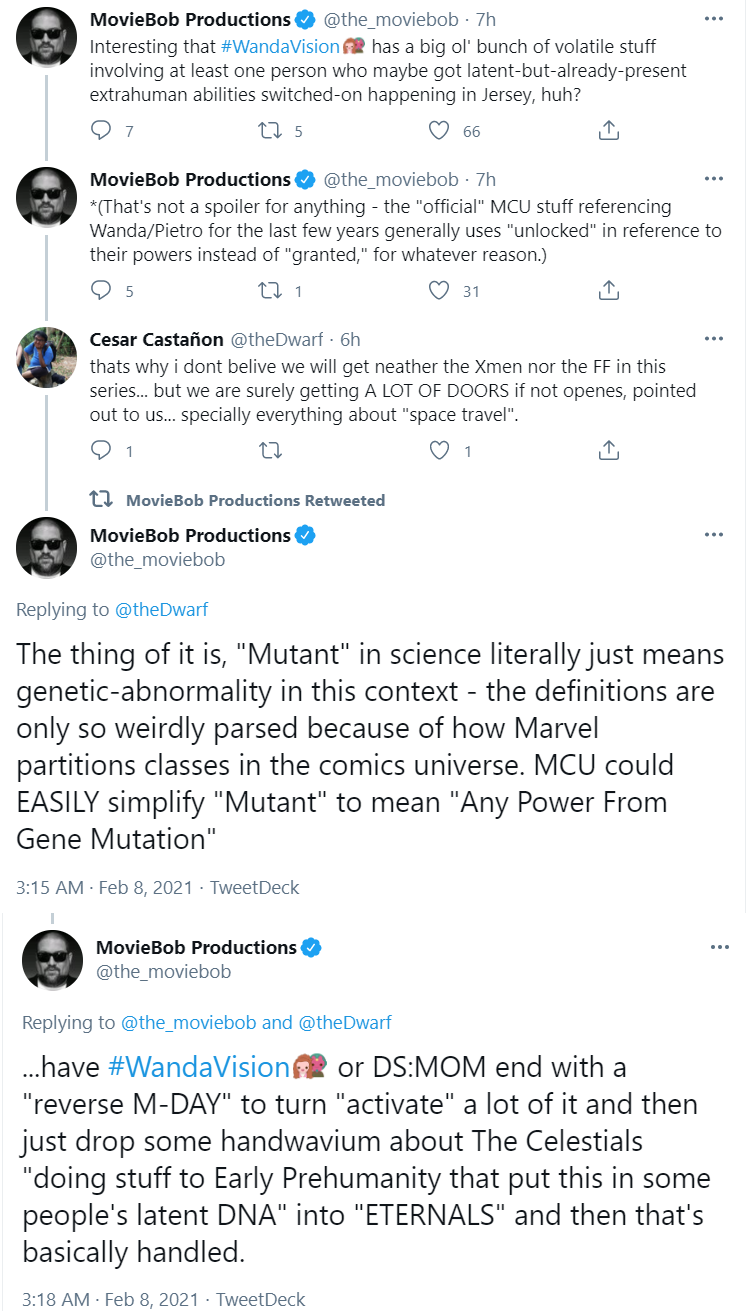Open Cesar Castañon's profile picture
Viewport: 748px width, 1311px height.
click(x=46, y=357)
